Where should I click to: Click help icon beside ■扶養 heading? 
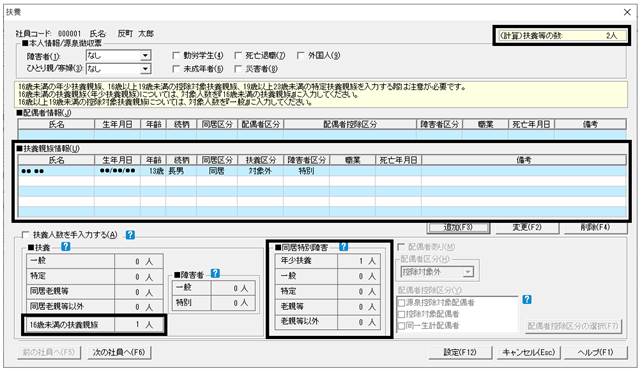click(x=66, y=247)
